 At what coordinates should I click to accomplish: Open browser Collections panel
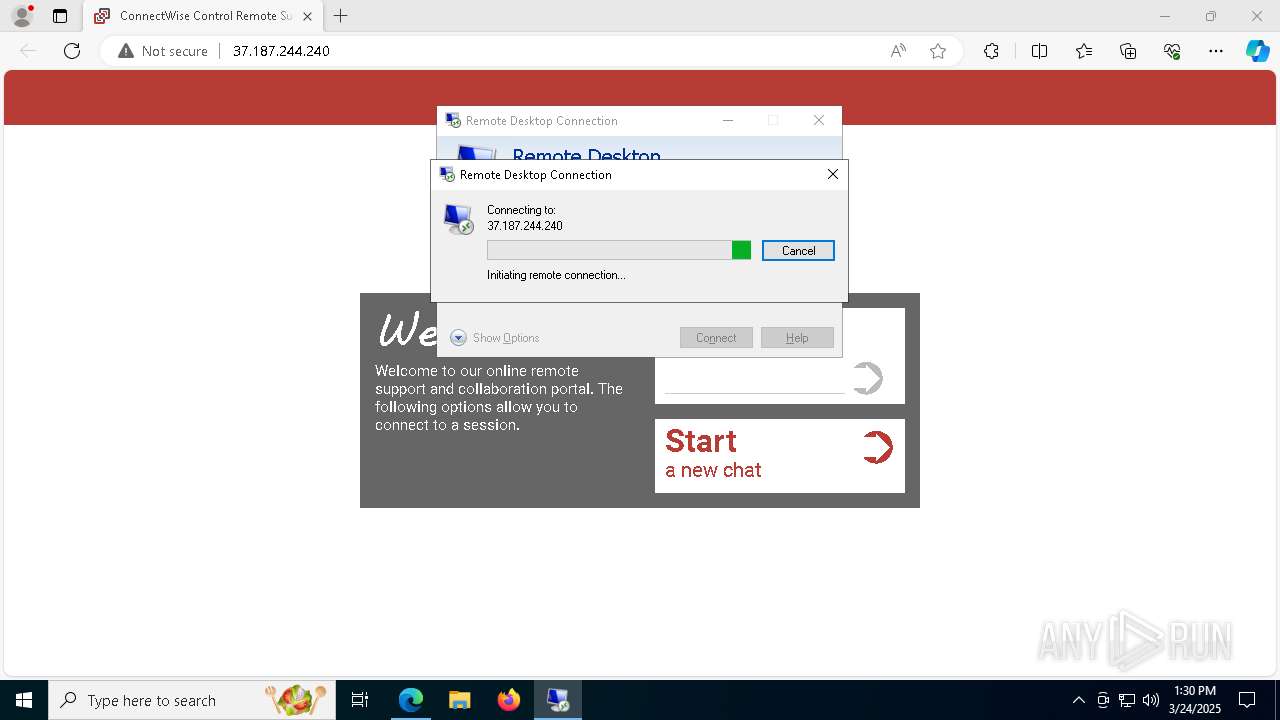(x=1128, y=51)
